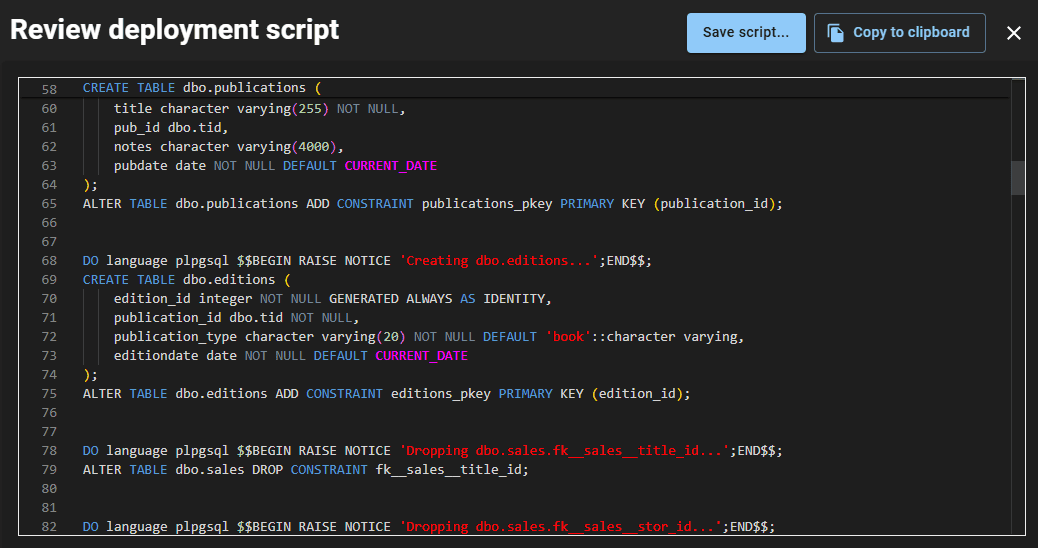
Task: Click the Copy to clipboard button
Action: 900,33
